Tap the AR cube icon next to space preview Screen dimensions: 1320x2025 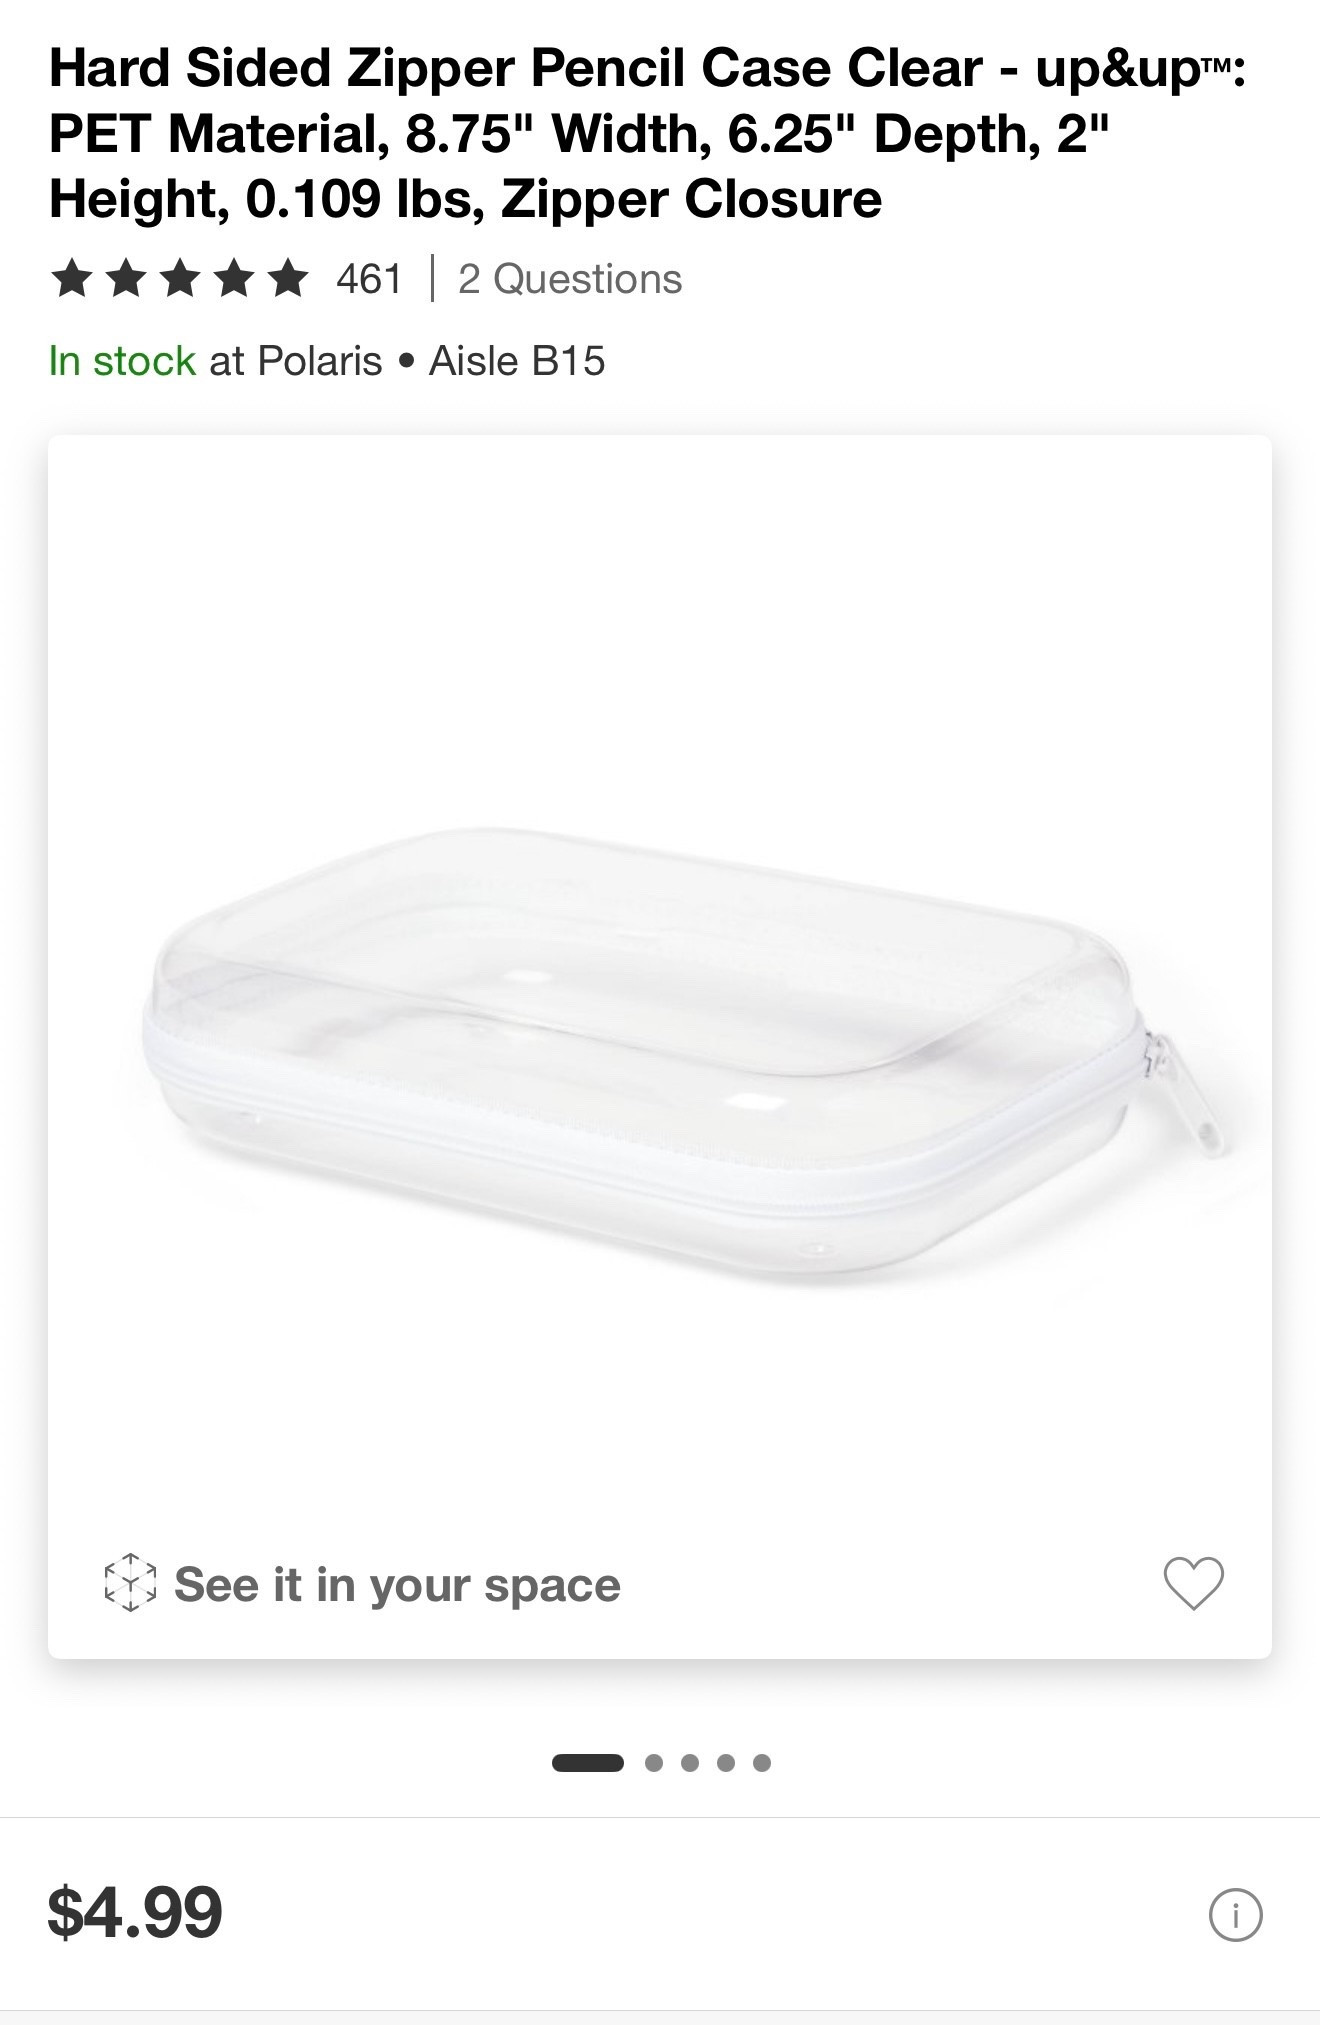132,1583
